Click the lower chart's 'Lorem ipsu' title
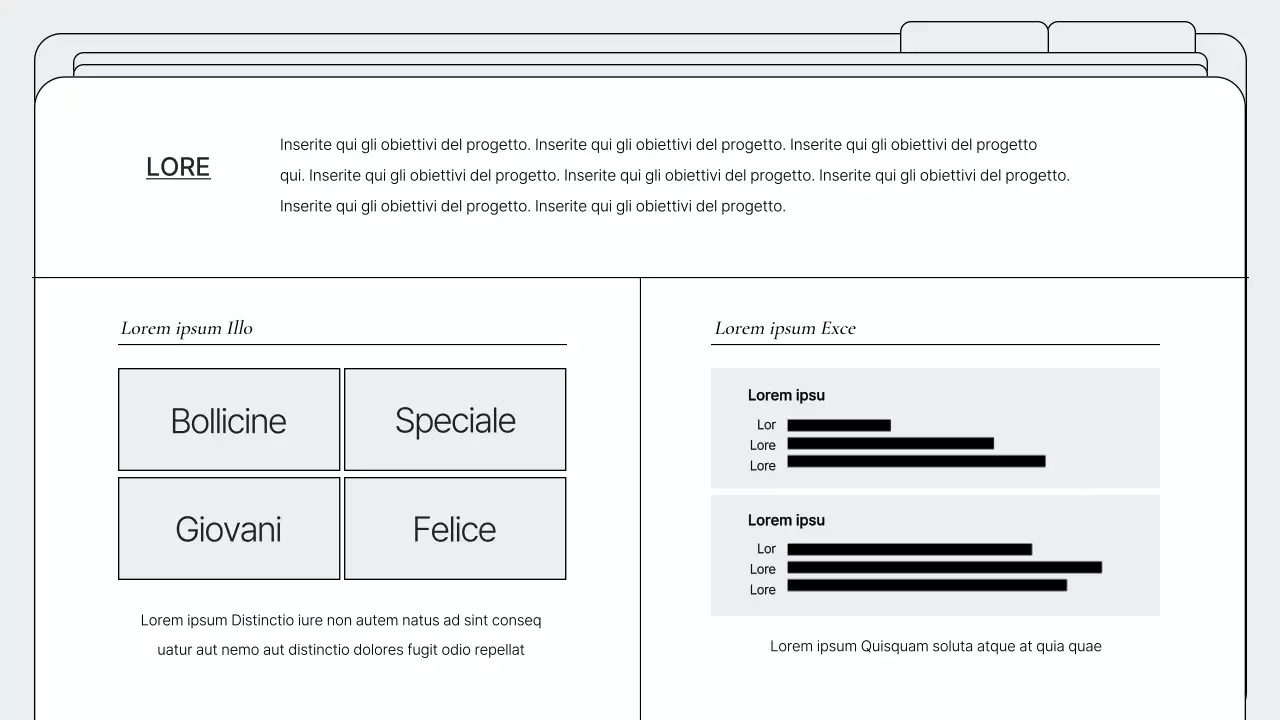The height and width of the screenshot is (720, 1280). (x=786, y=520)
